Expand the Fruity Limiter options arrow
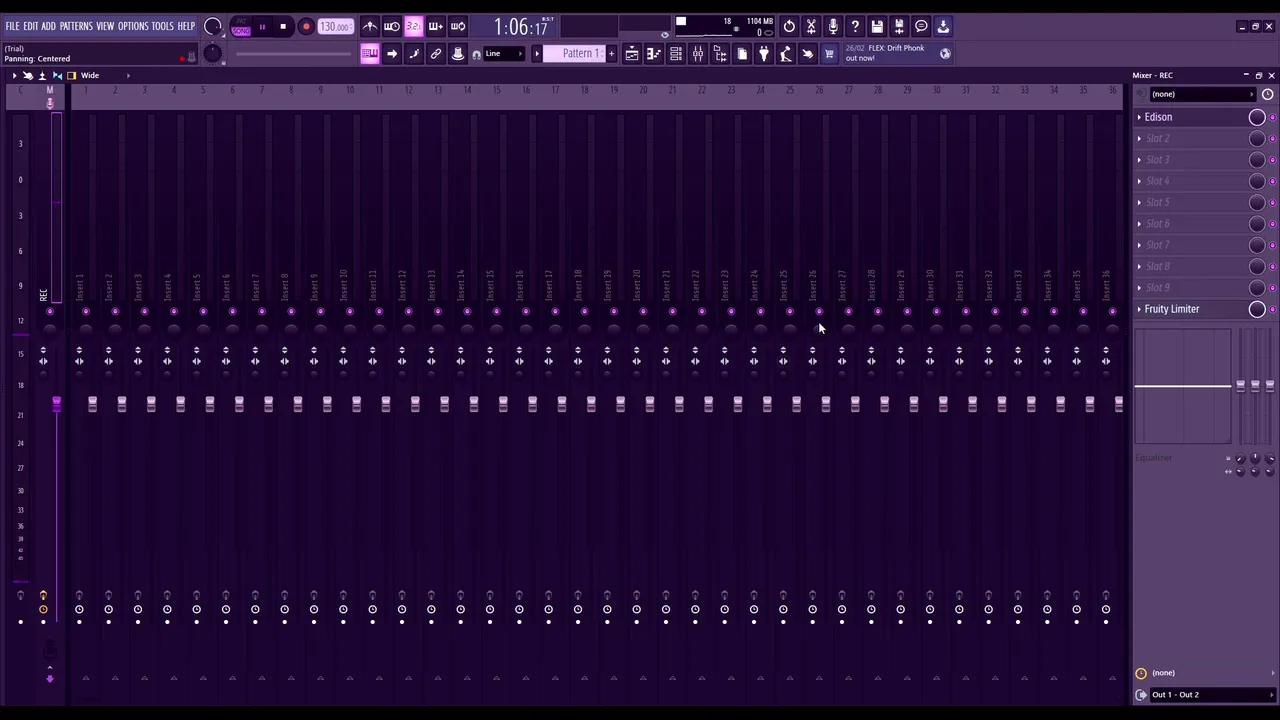Image resolution: width=1280 pixels, height=720 pixels. [1139, 309]
